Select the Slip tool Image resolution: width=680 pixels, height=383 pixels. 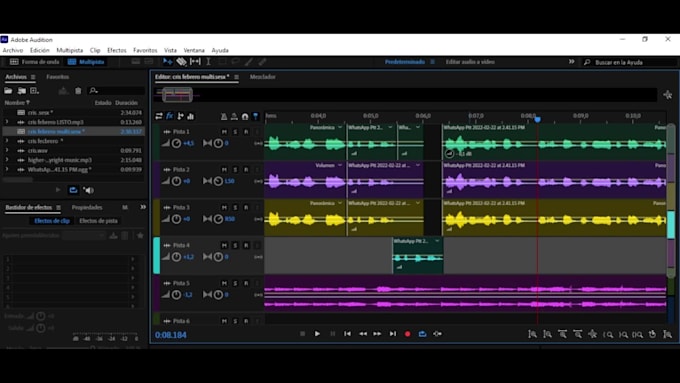[x=195, y=62]
